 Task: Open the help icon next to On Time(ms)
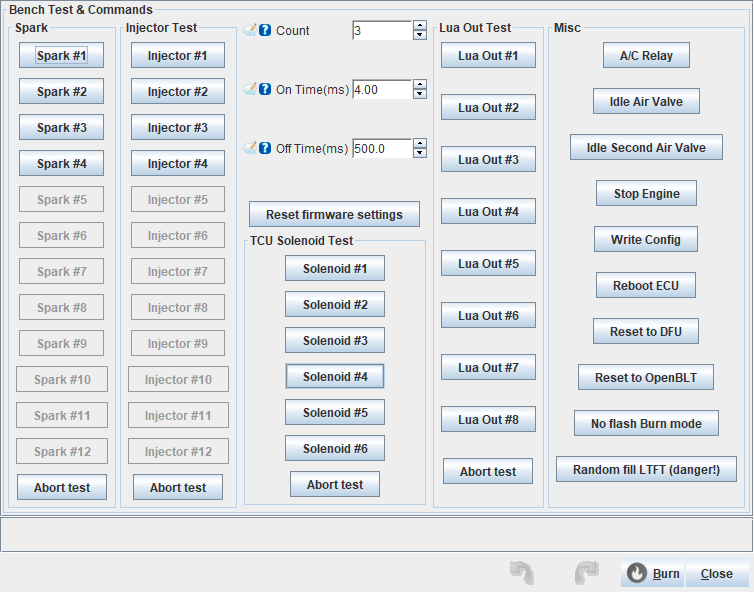pyautogui.click(x=265, y=89)
